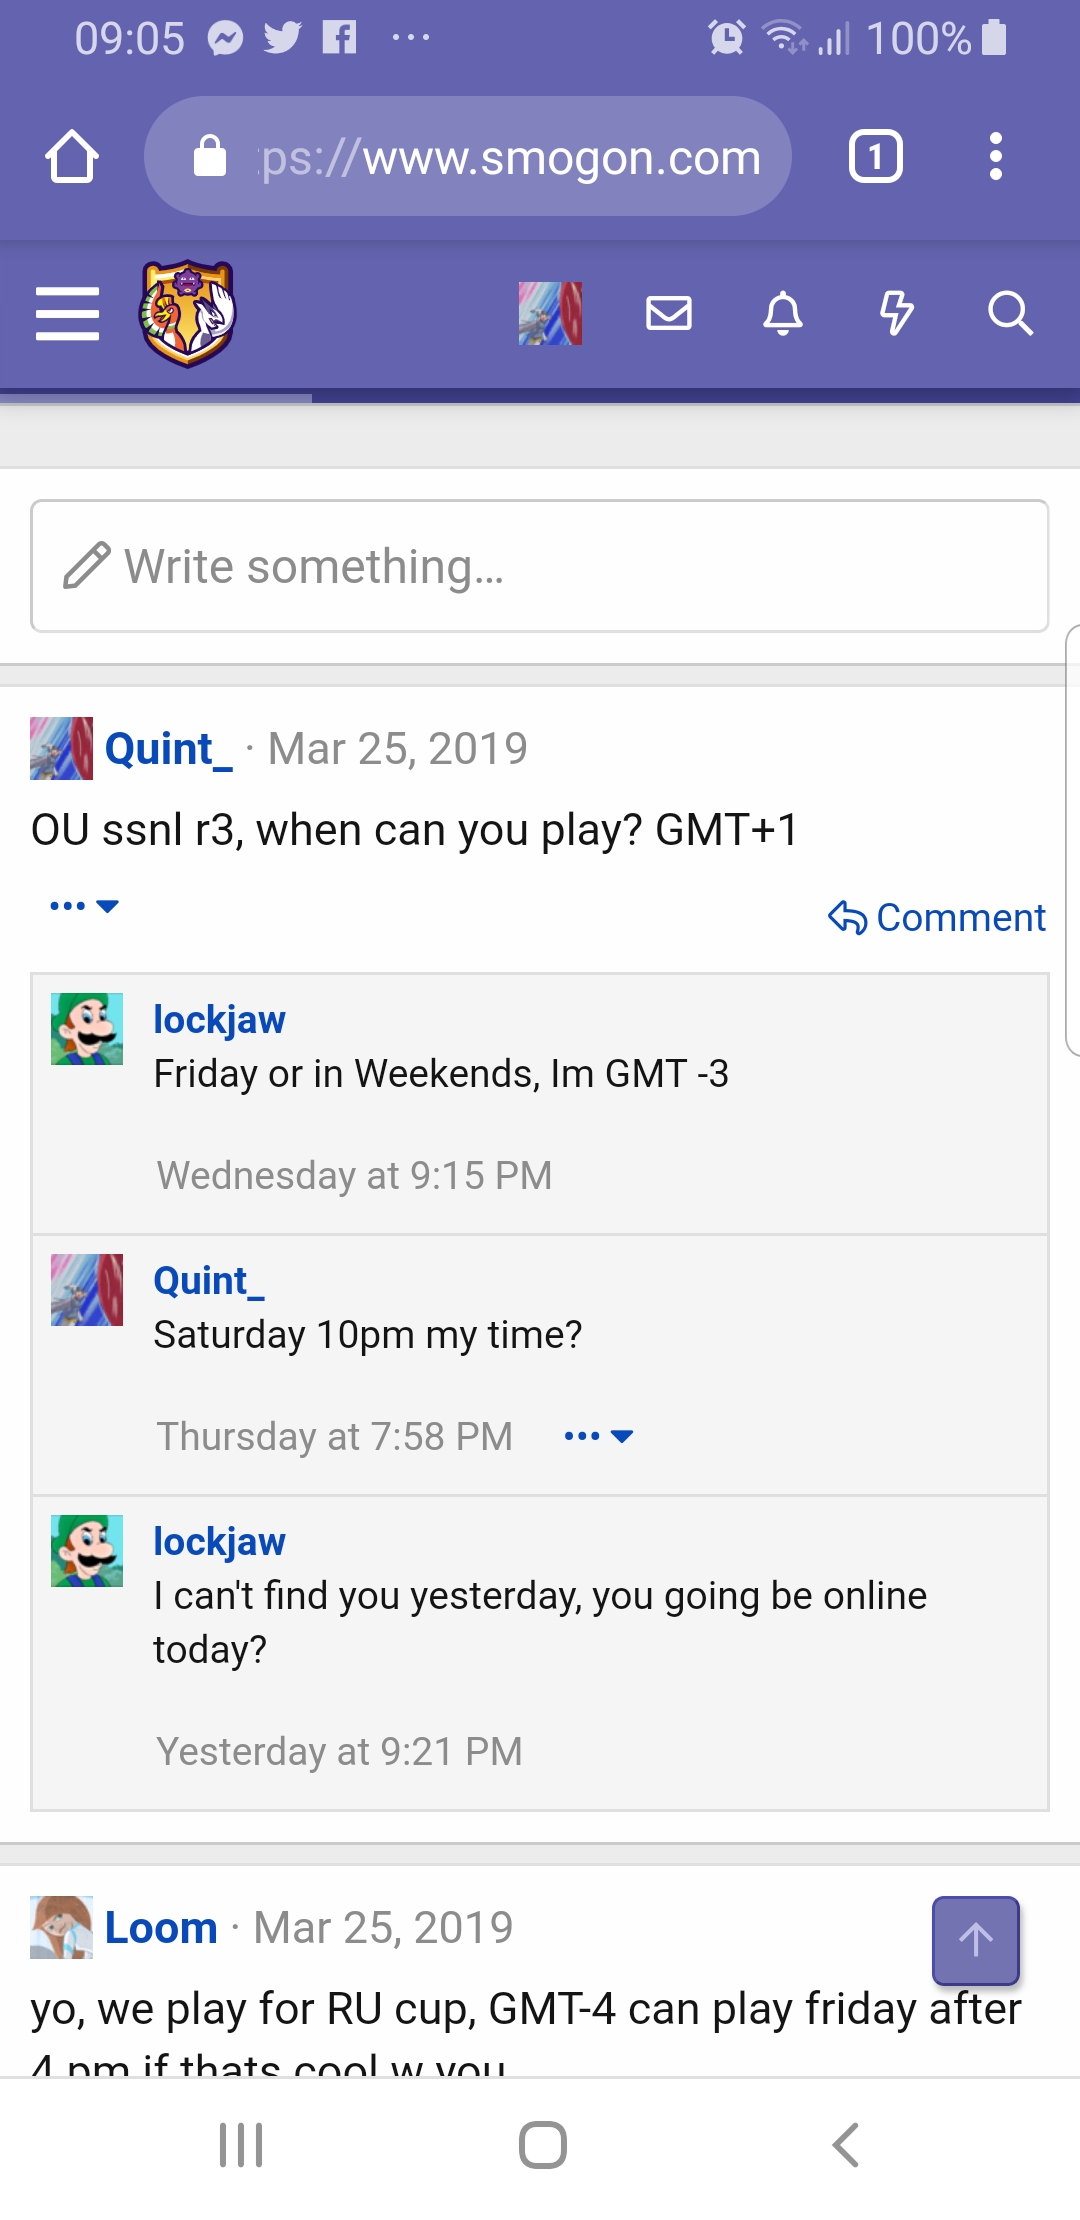The image size is (1080, 2220).
Task: Tap the Smogon shield logo
Action: click(x=187, y=314)
